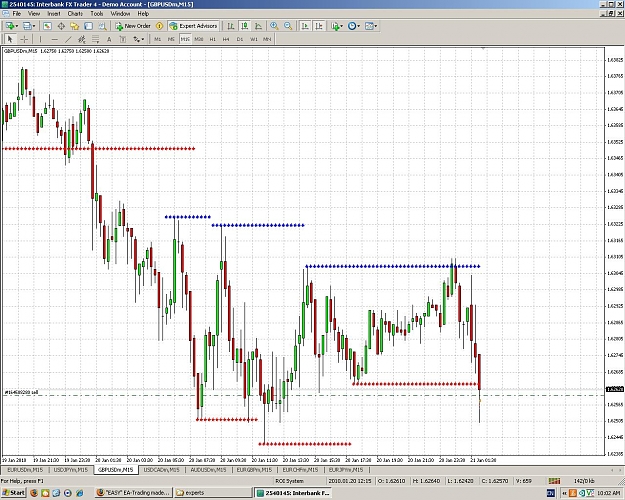Image resolution: width=625 pixels, height=500 pixels.
Task: Switch to the EURCHFm,M15 chart tab
Action: coord(300,470)
